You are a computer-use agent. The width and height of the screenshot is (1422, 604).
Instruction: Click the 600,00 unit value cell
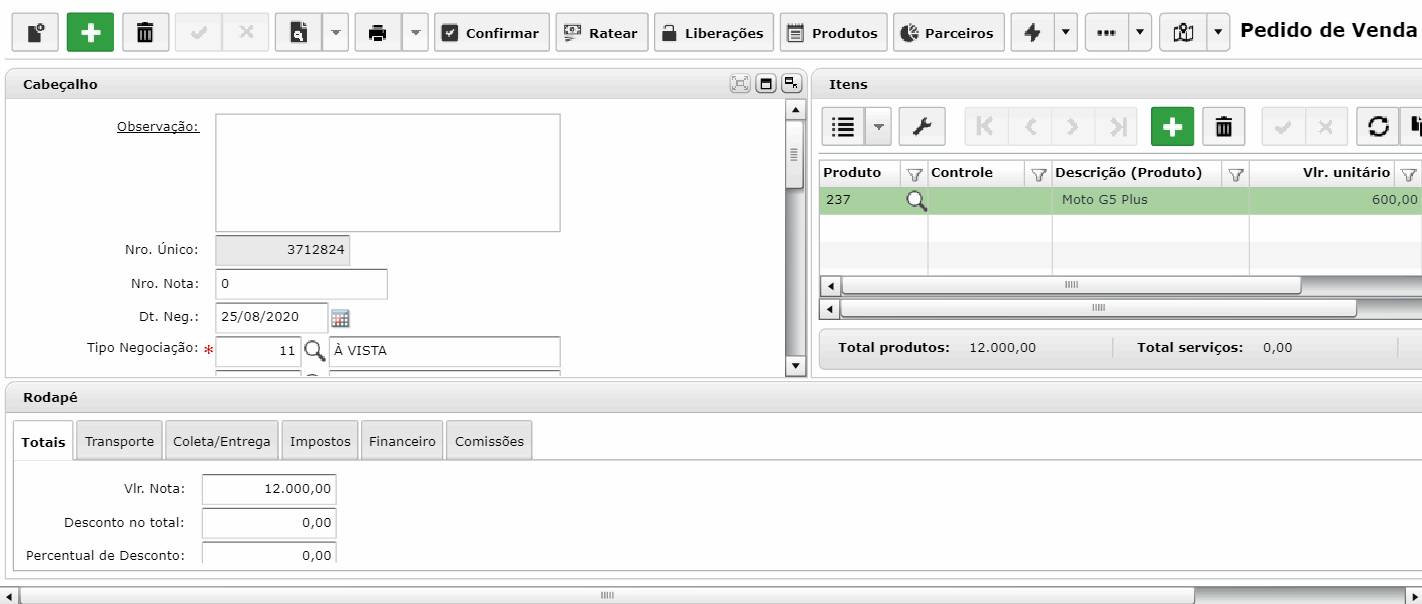(x=1335, y=200)
